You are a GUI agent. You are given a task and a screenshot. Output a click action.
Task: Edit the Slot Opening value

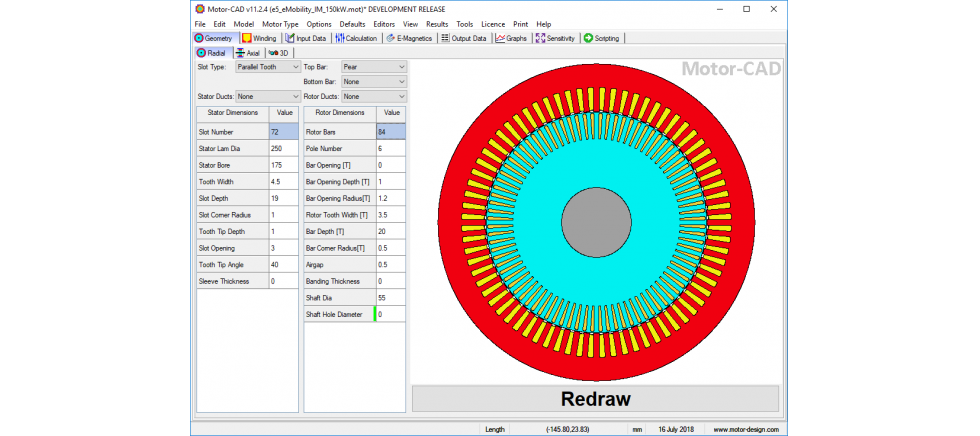coord(283,248)
